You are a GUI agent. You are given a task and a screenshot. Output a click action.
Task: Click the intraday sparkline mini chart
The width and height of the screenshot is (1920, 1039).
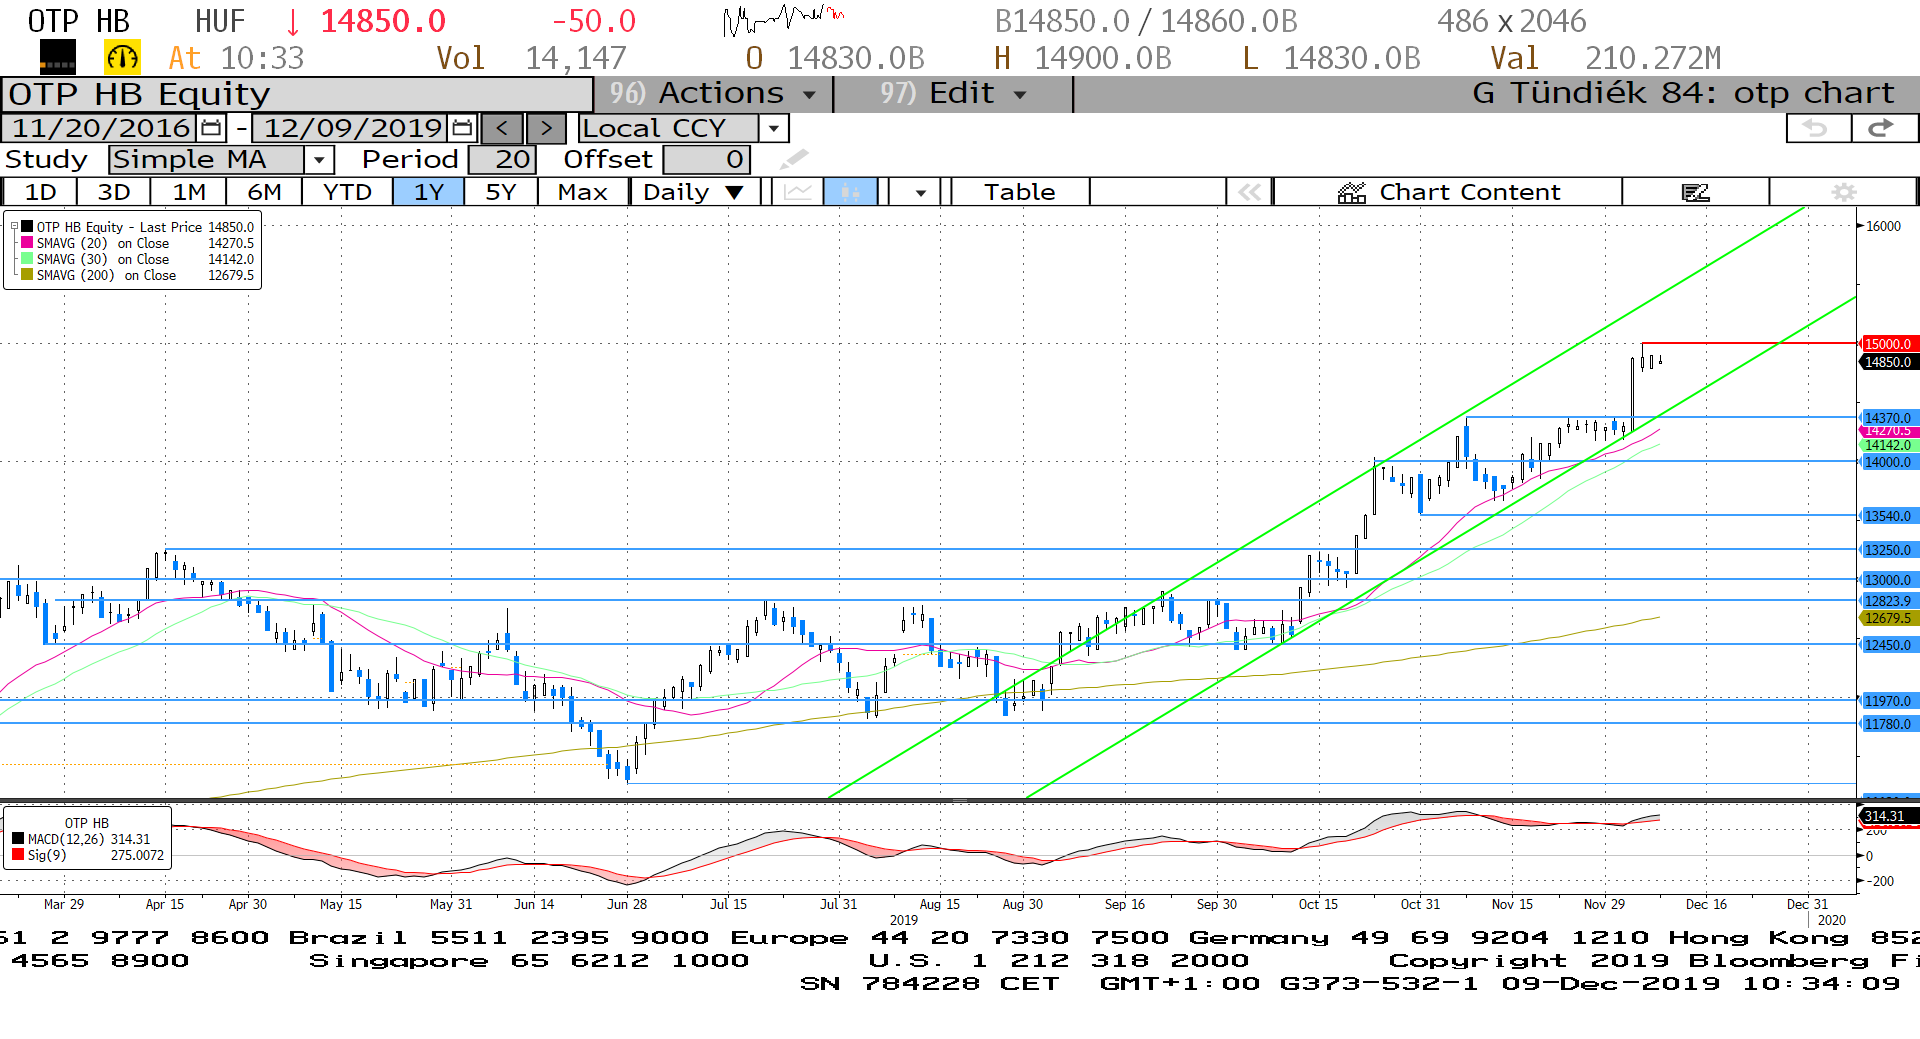(x=784, y=19)
